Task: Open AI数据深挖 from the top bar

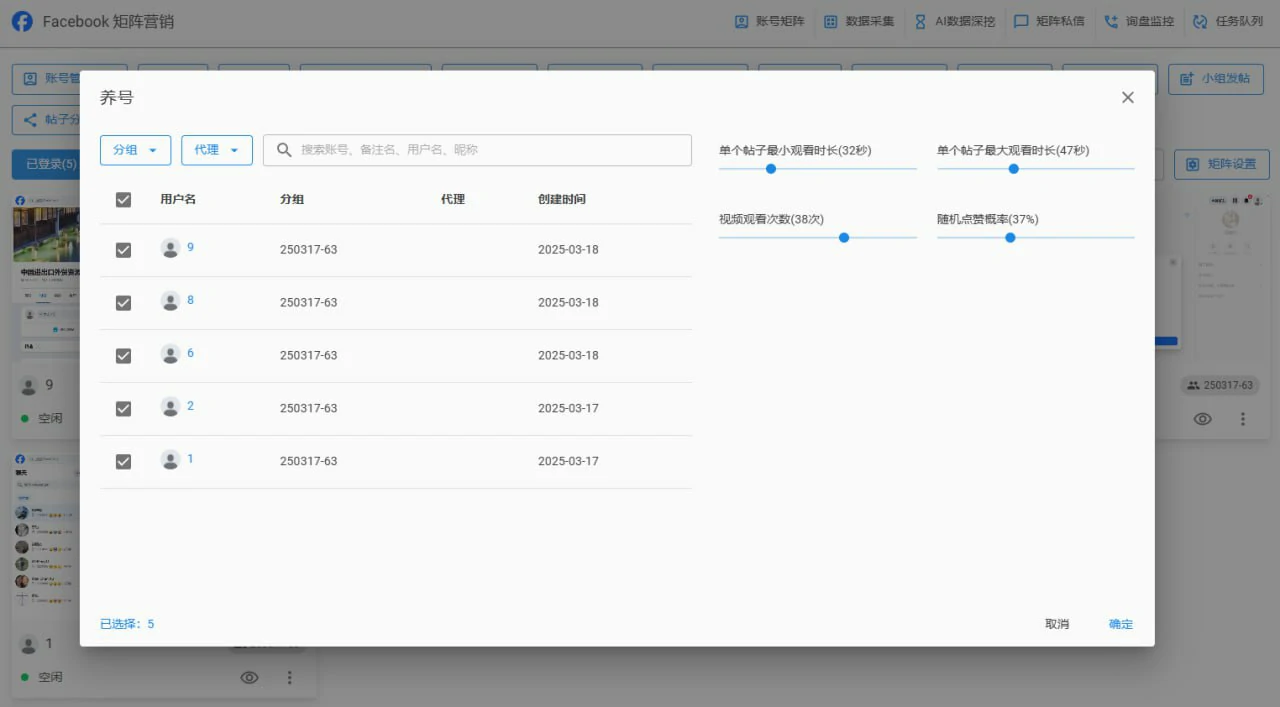Action: [x=954, y=21]
